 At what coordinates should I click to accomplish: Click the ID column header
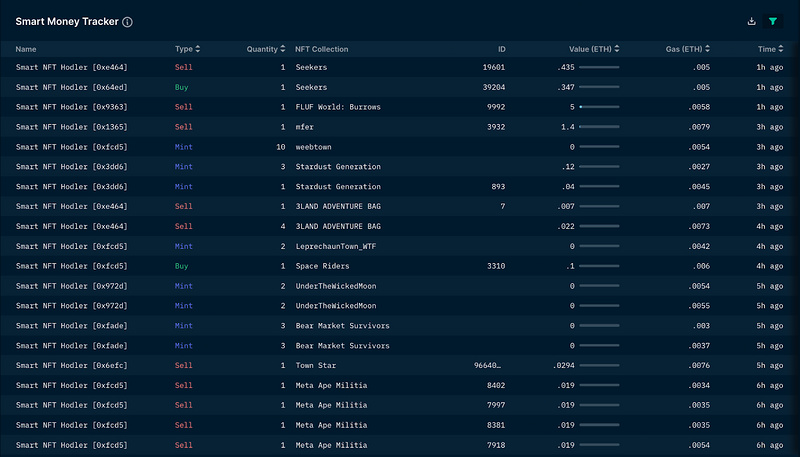click(x=502, y=49)
